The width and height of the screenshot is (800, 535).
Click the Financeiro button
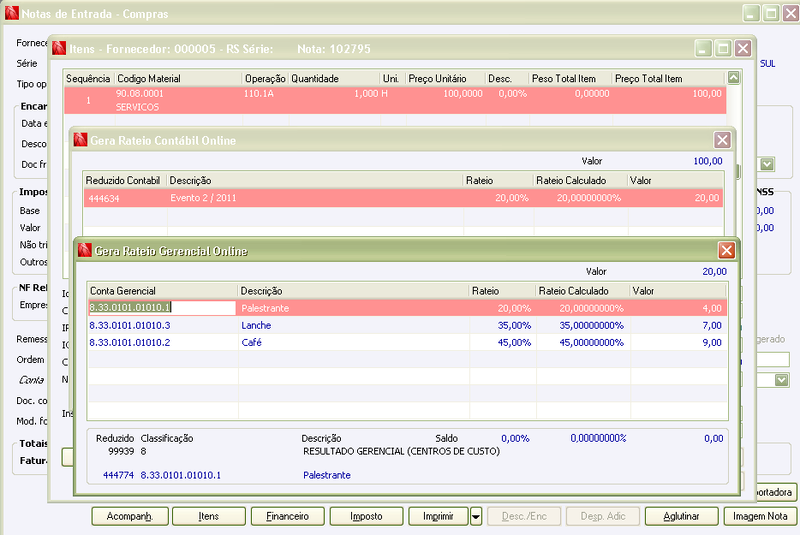pyautogui.click(x=287, y=516)
